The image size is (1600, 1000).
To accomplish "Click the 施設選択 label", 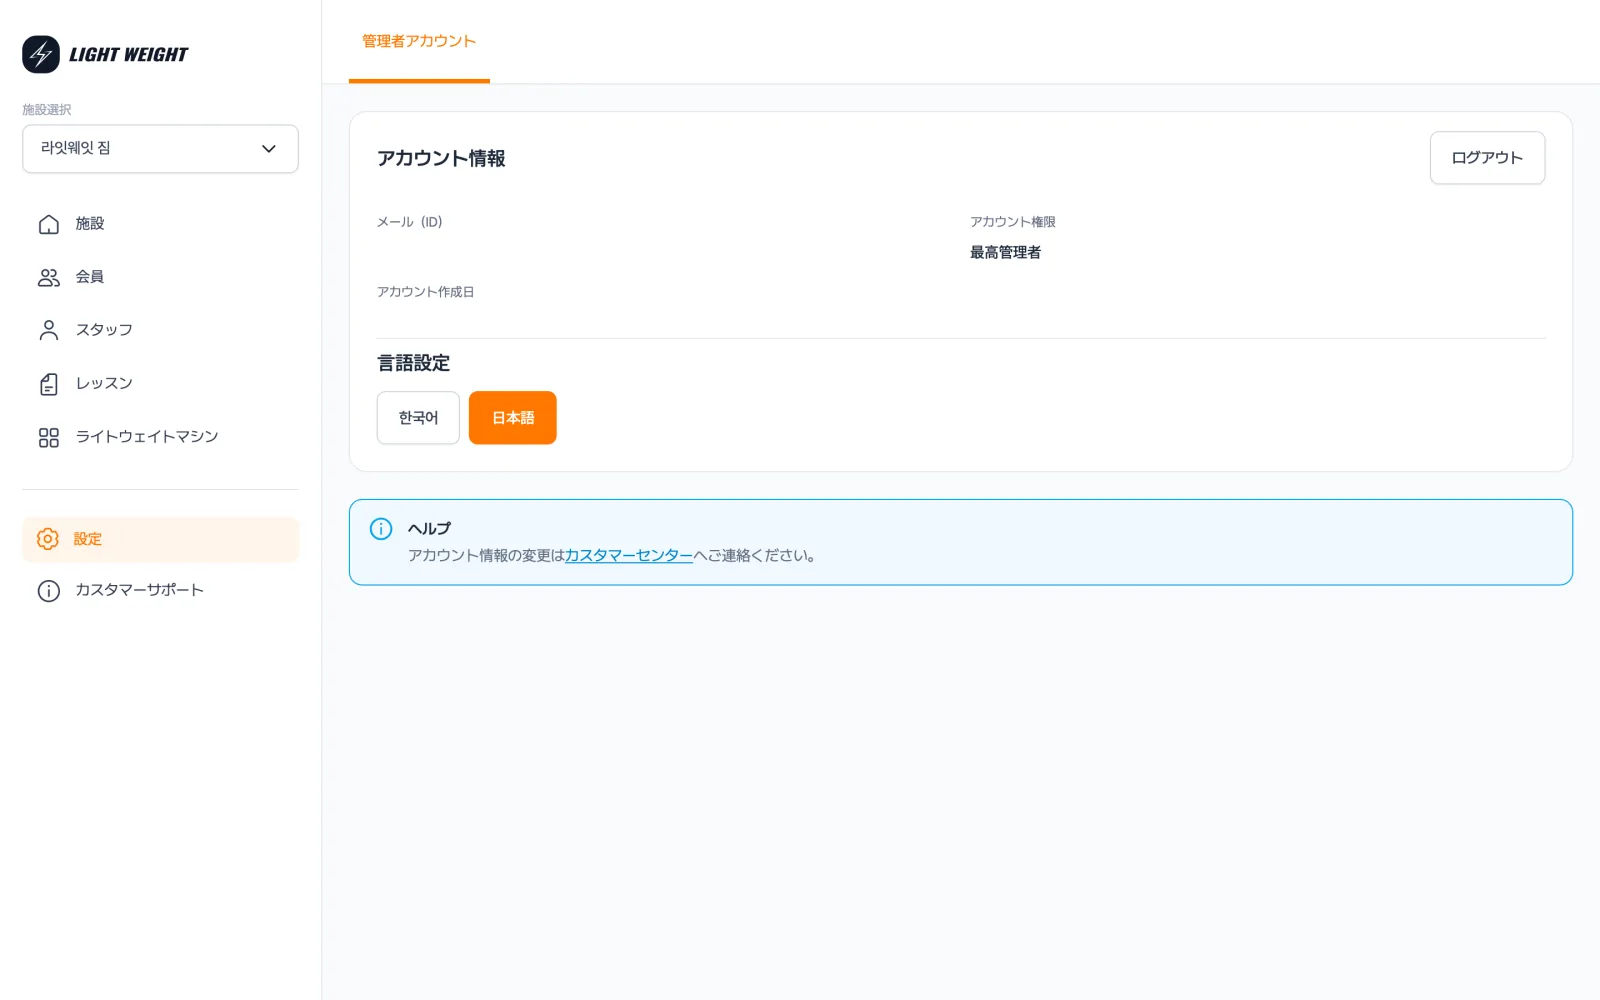I will tap(47, 110).
